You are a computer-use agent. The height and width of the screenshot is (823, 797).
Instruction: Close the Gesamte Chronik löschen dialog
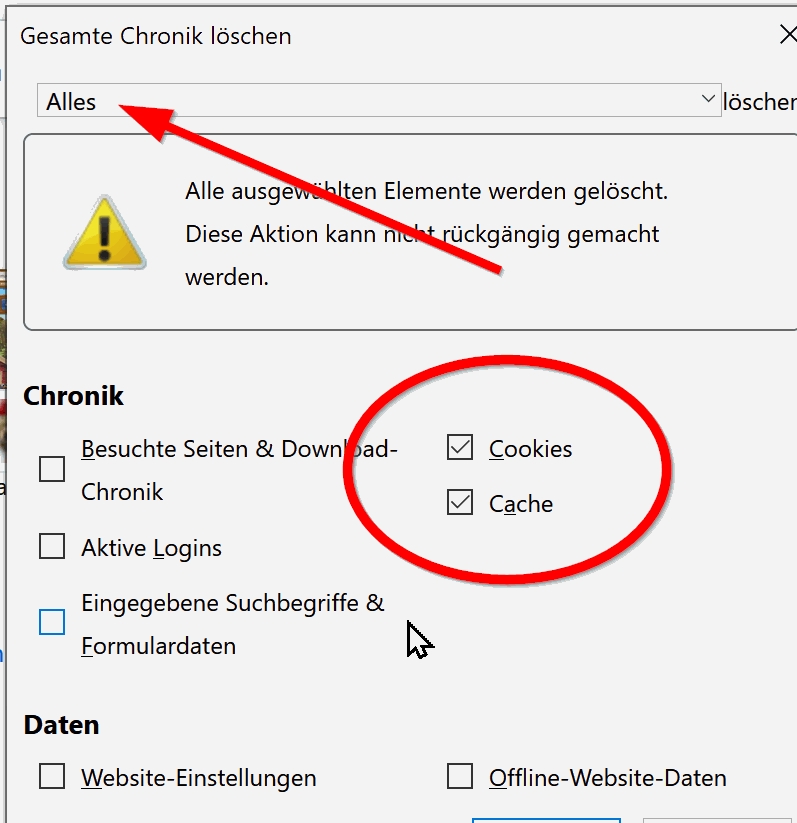click(x=788, y=36)
